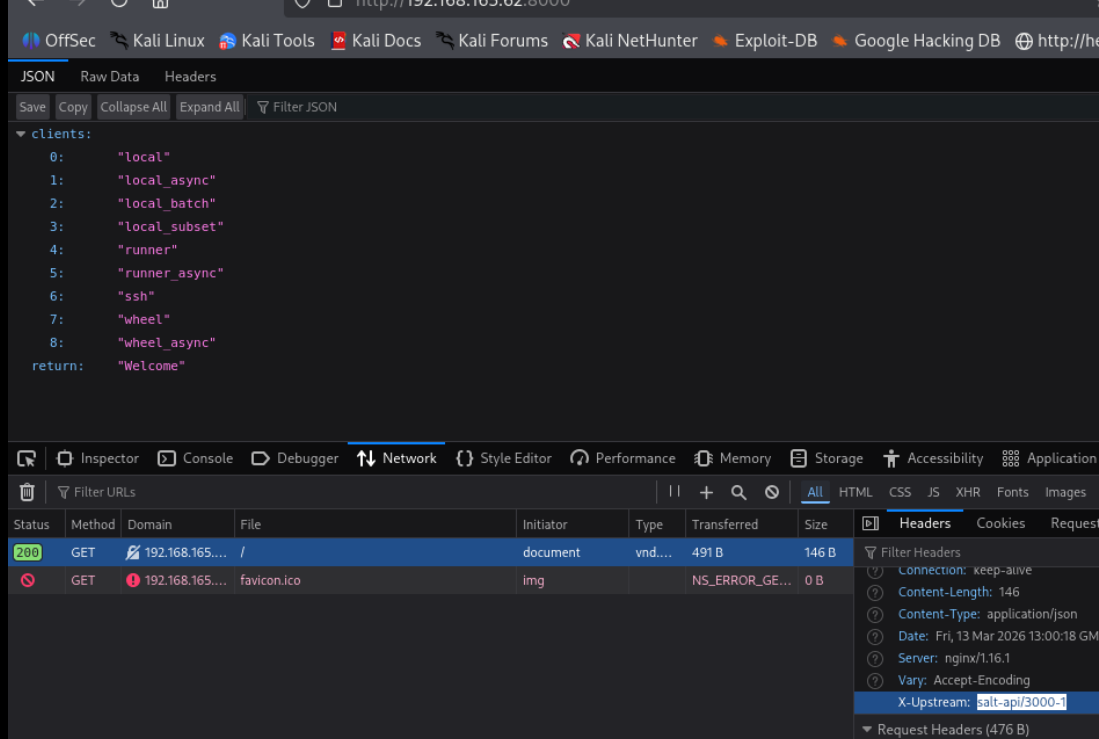Collapse the clients JSON node
Image resolution: width=1099 pixels, height=739 pixels.
21,134
